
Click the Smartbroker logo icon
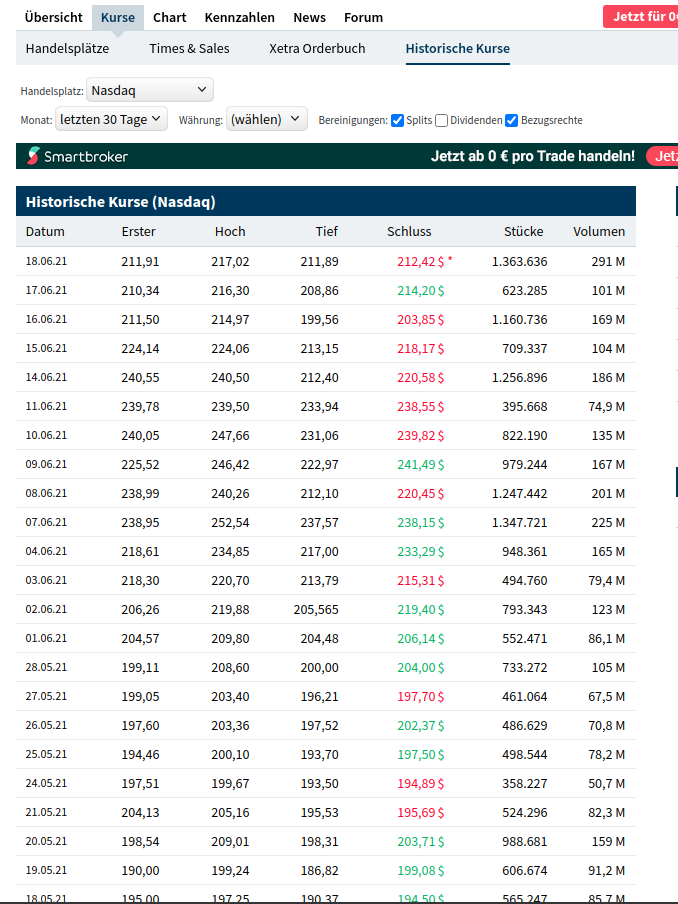tap(34, 156)
